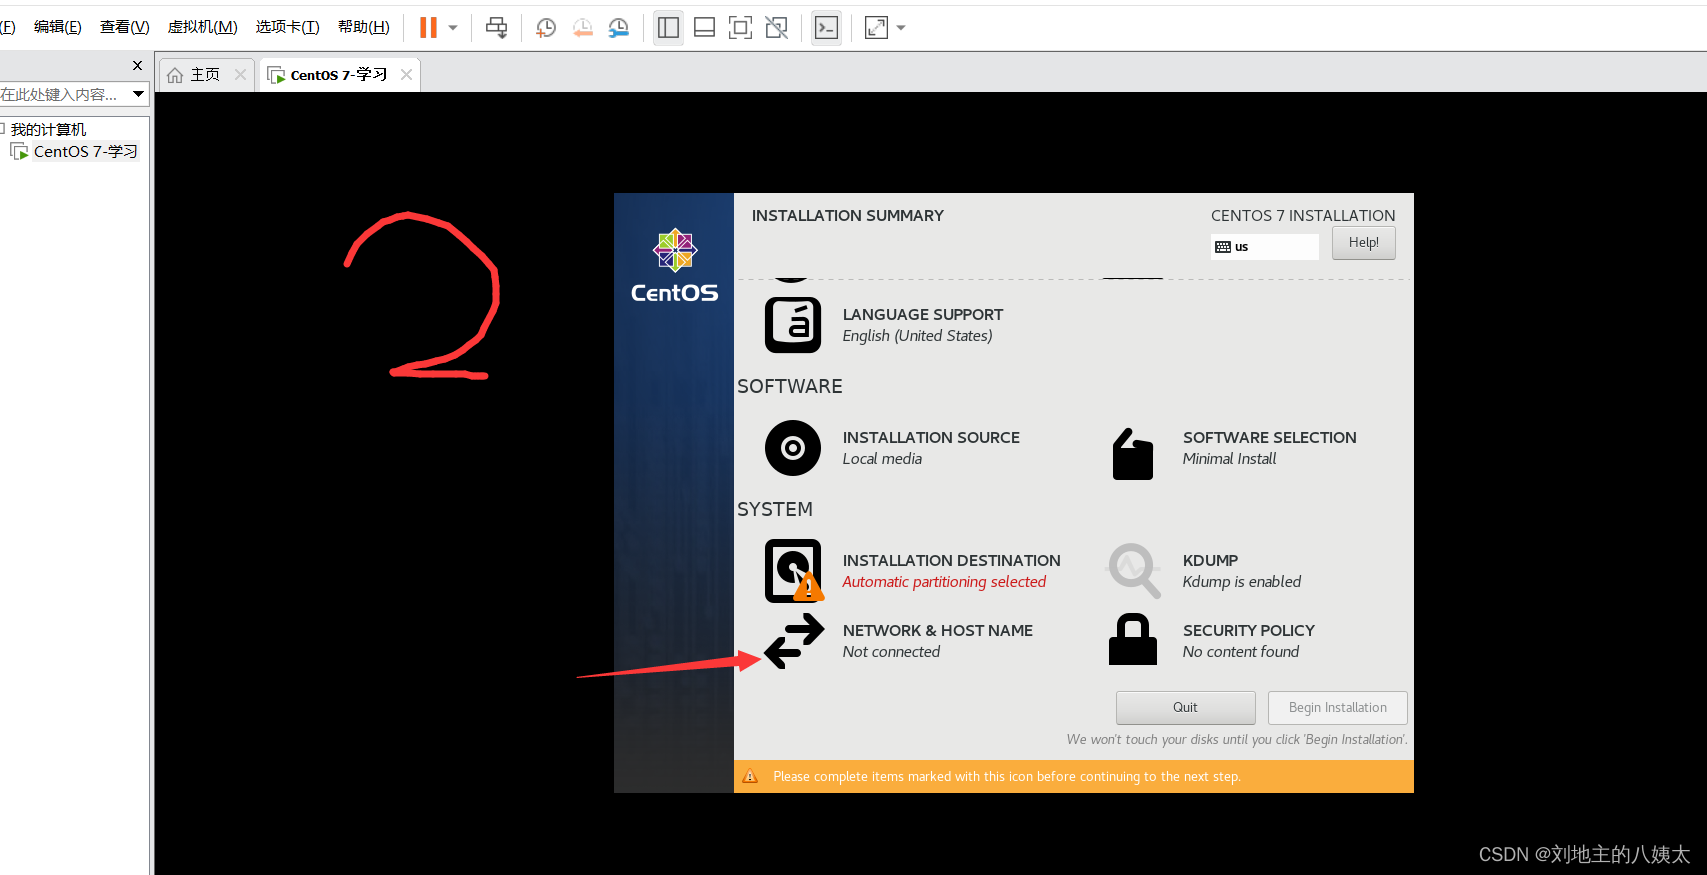Click the 'Local media' text
The width and height of the screenshot is (1707, 875).
[x=882, y=459]
